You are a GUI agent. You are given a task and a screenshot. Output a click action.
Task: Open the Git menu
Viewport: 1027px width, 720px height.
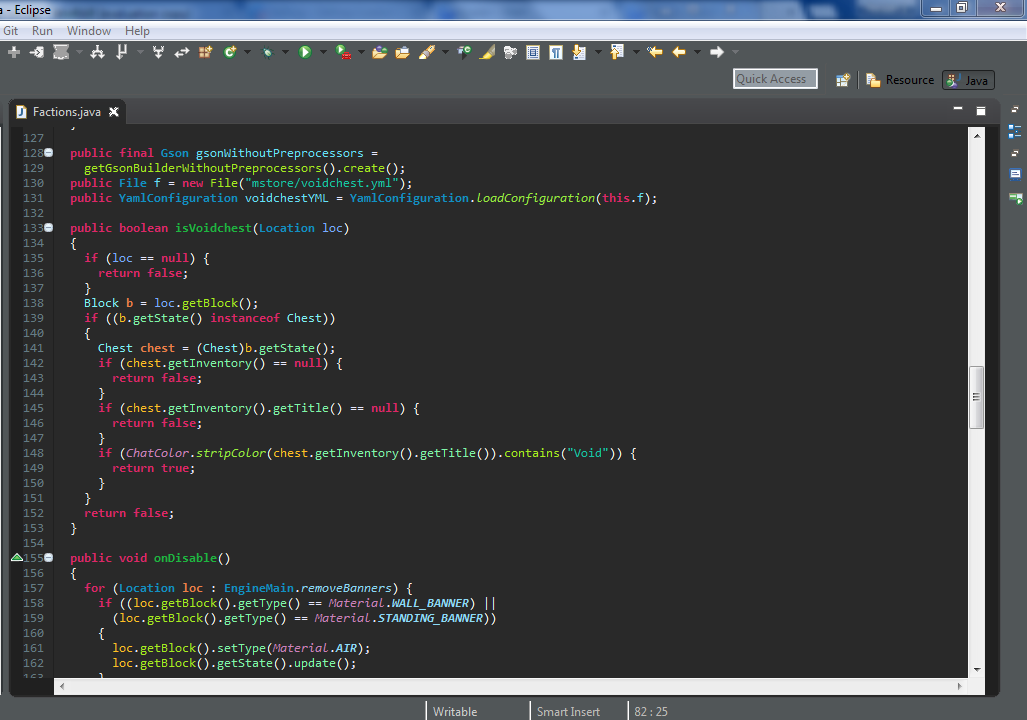coord(10,31)
